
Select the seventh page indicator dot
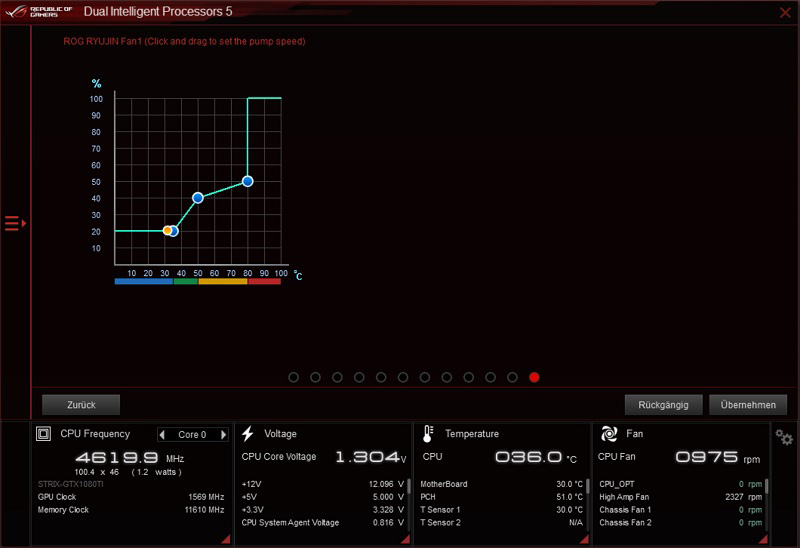pyautogui.click(x=425, y=377)
